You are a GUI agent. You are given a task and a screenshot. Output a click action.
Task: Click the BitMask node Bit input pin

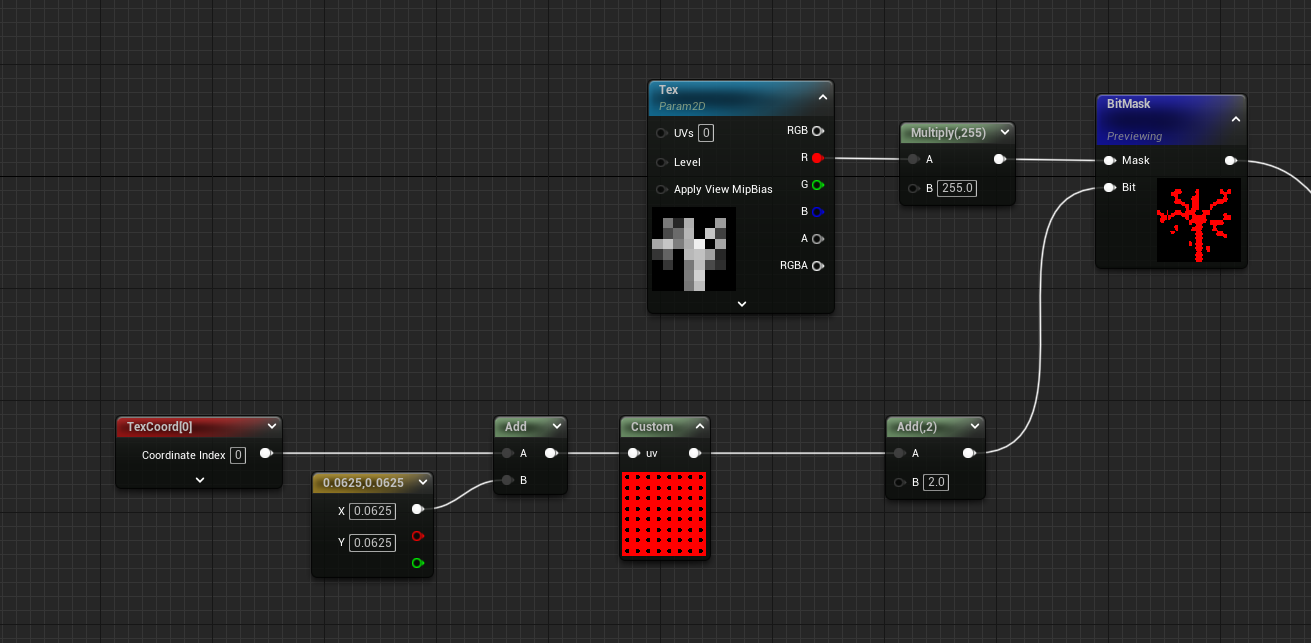[x=1109, y=187]
